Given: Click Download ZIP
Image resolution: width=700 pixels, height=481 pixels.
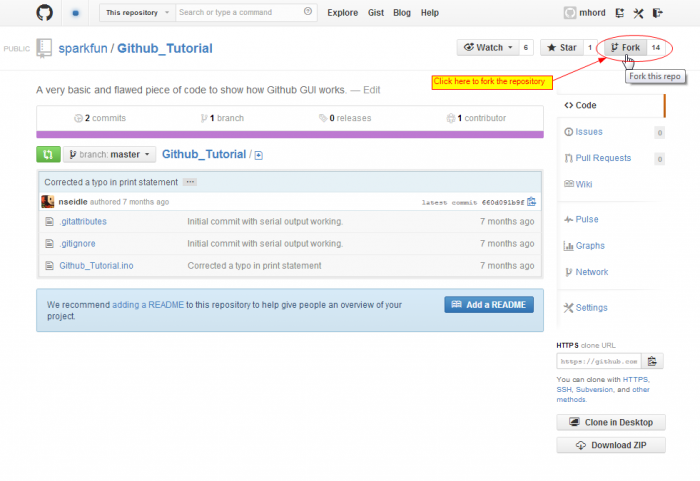Looking at the screenshot, I should [611, 445].
